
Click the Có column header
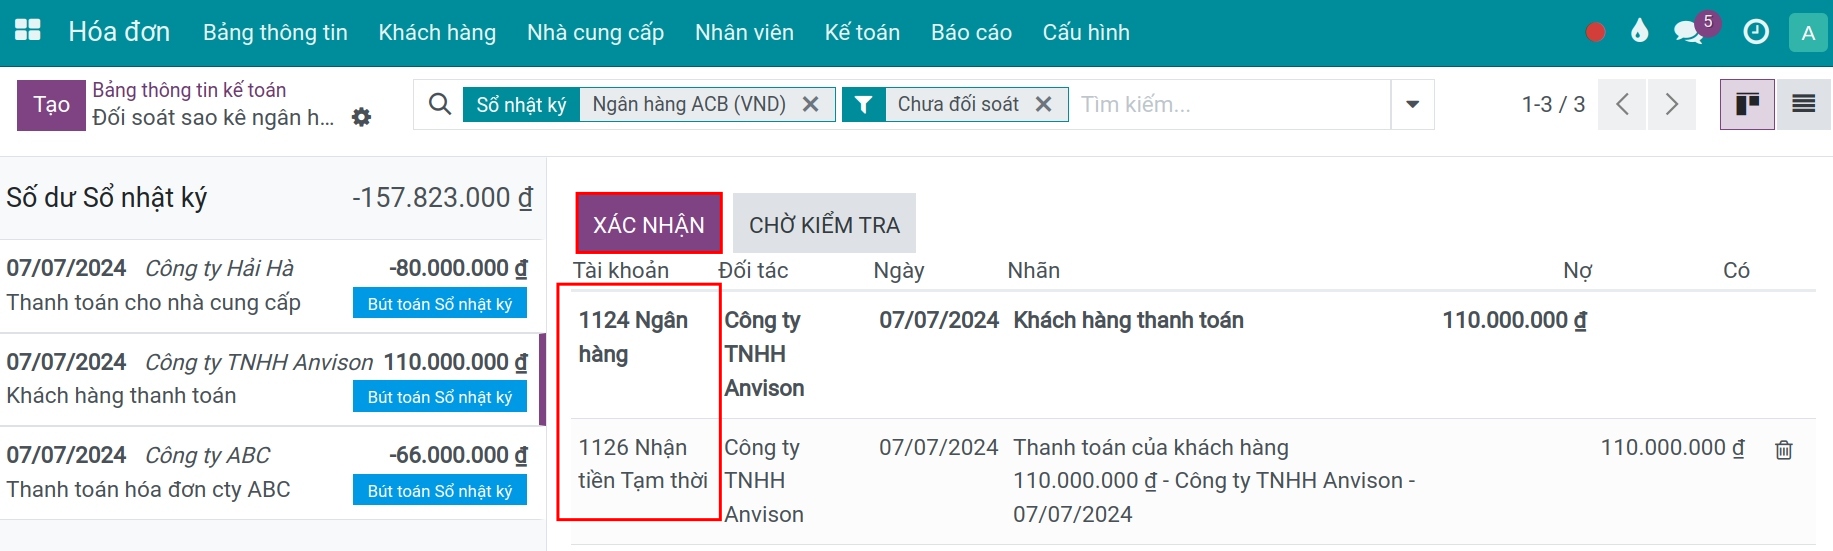pos(1736,270)
